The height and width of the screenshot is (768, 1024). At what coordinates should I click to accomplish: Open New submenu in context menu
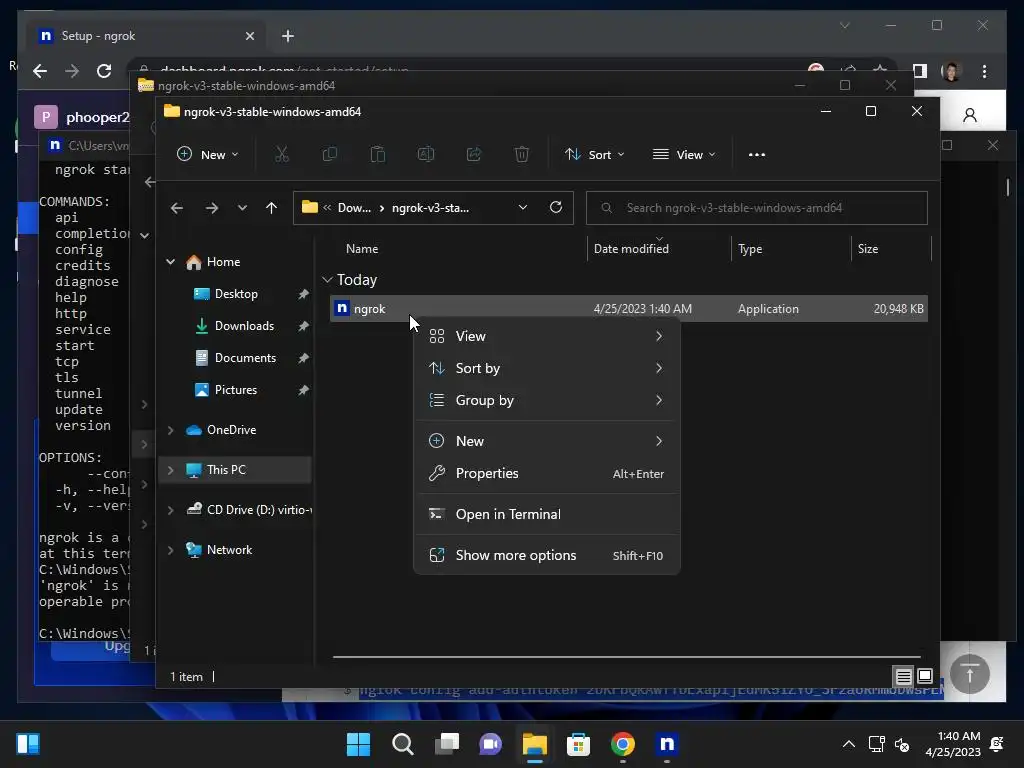(x=547, y=441)
